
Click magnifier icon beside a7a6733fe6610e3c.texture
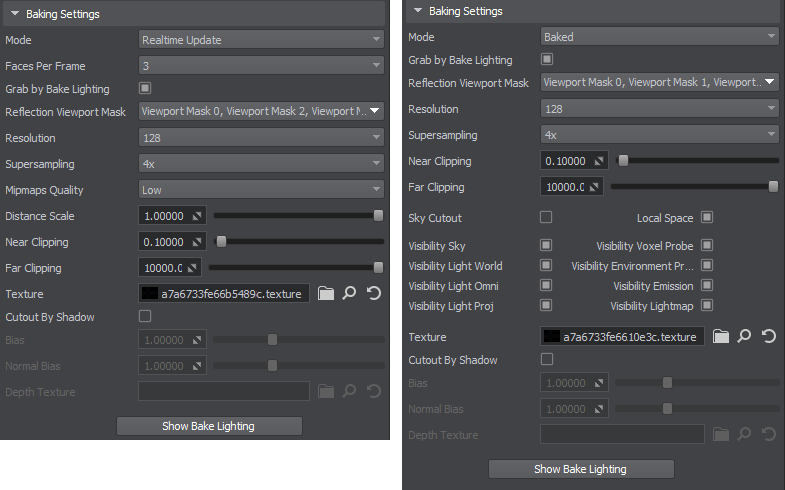click(744, 337)
